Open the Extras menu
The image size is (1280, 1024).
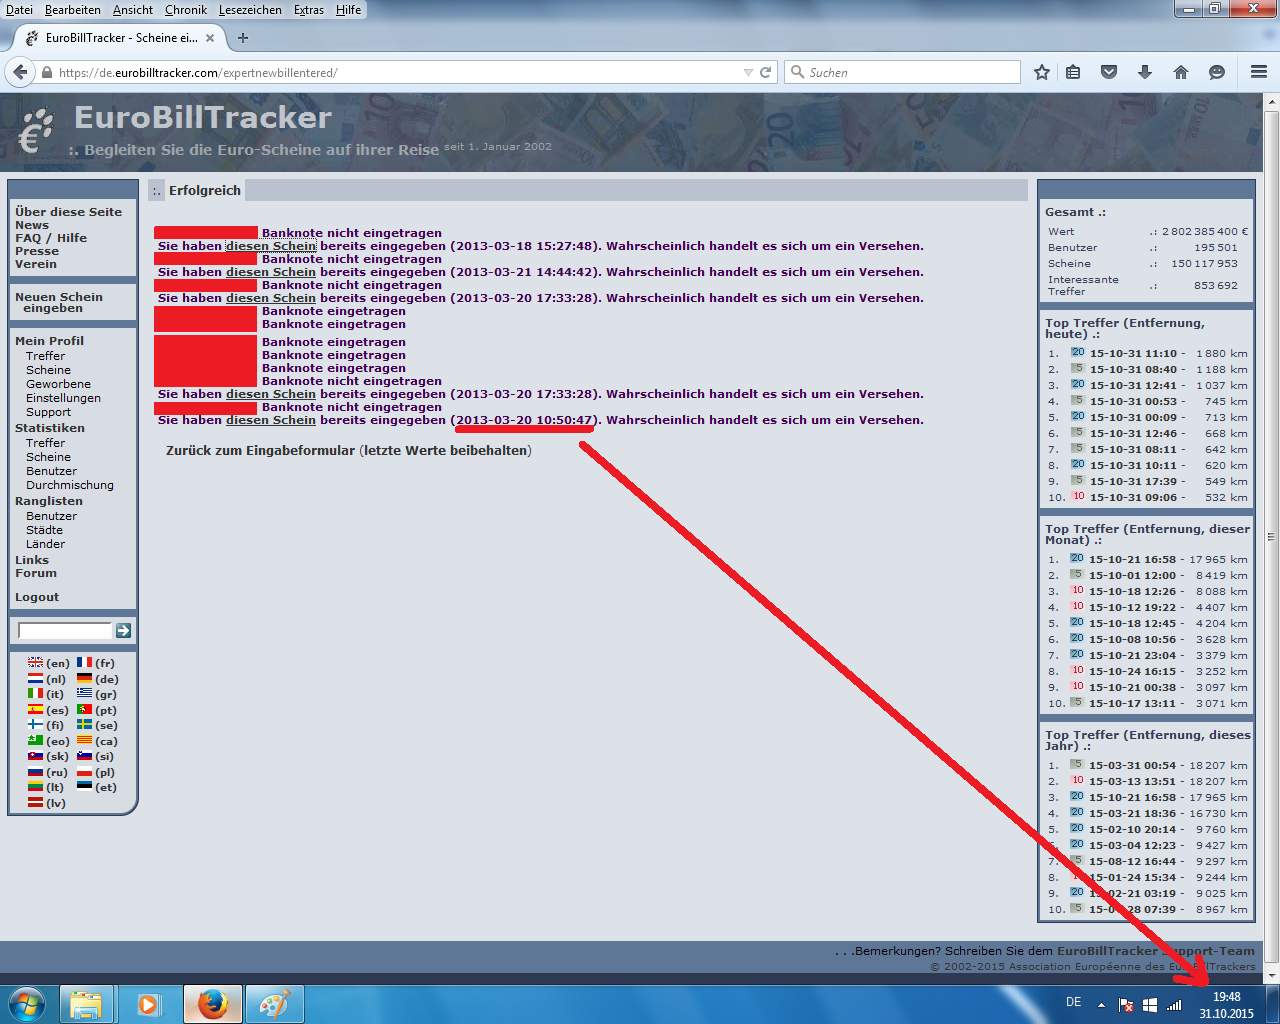[309, 10]
